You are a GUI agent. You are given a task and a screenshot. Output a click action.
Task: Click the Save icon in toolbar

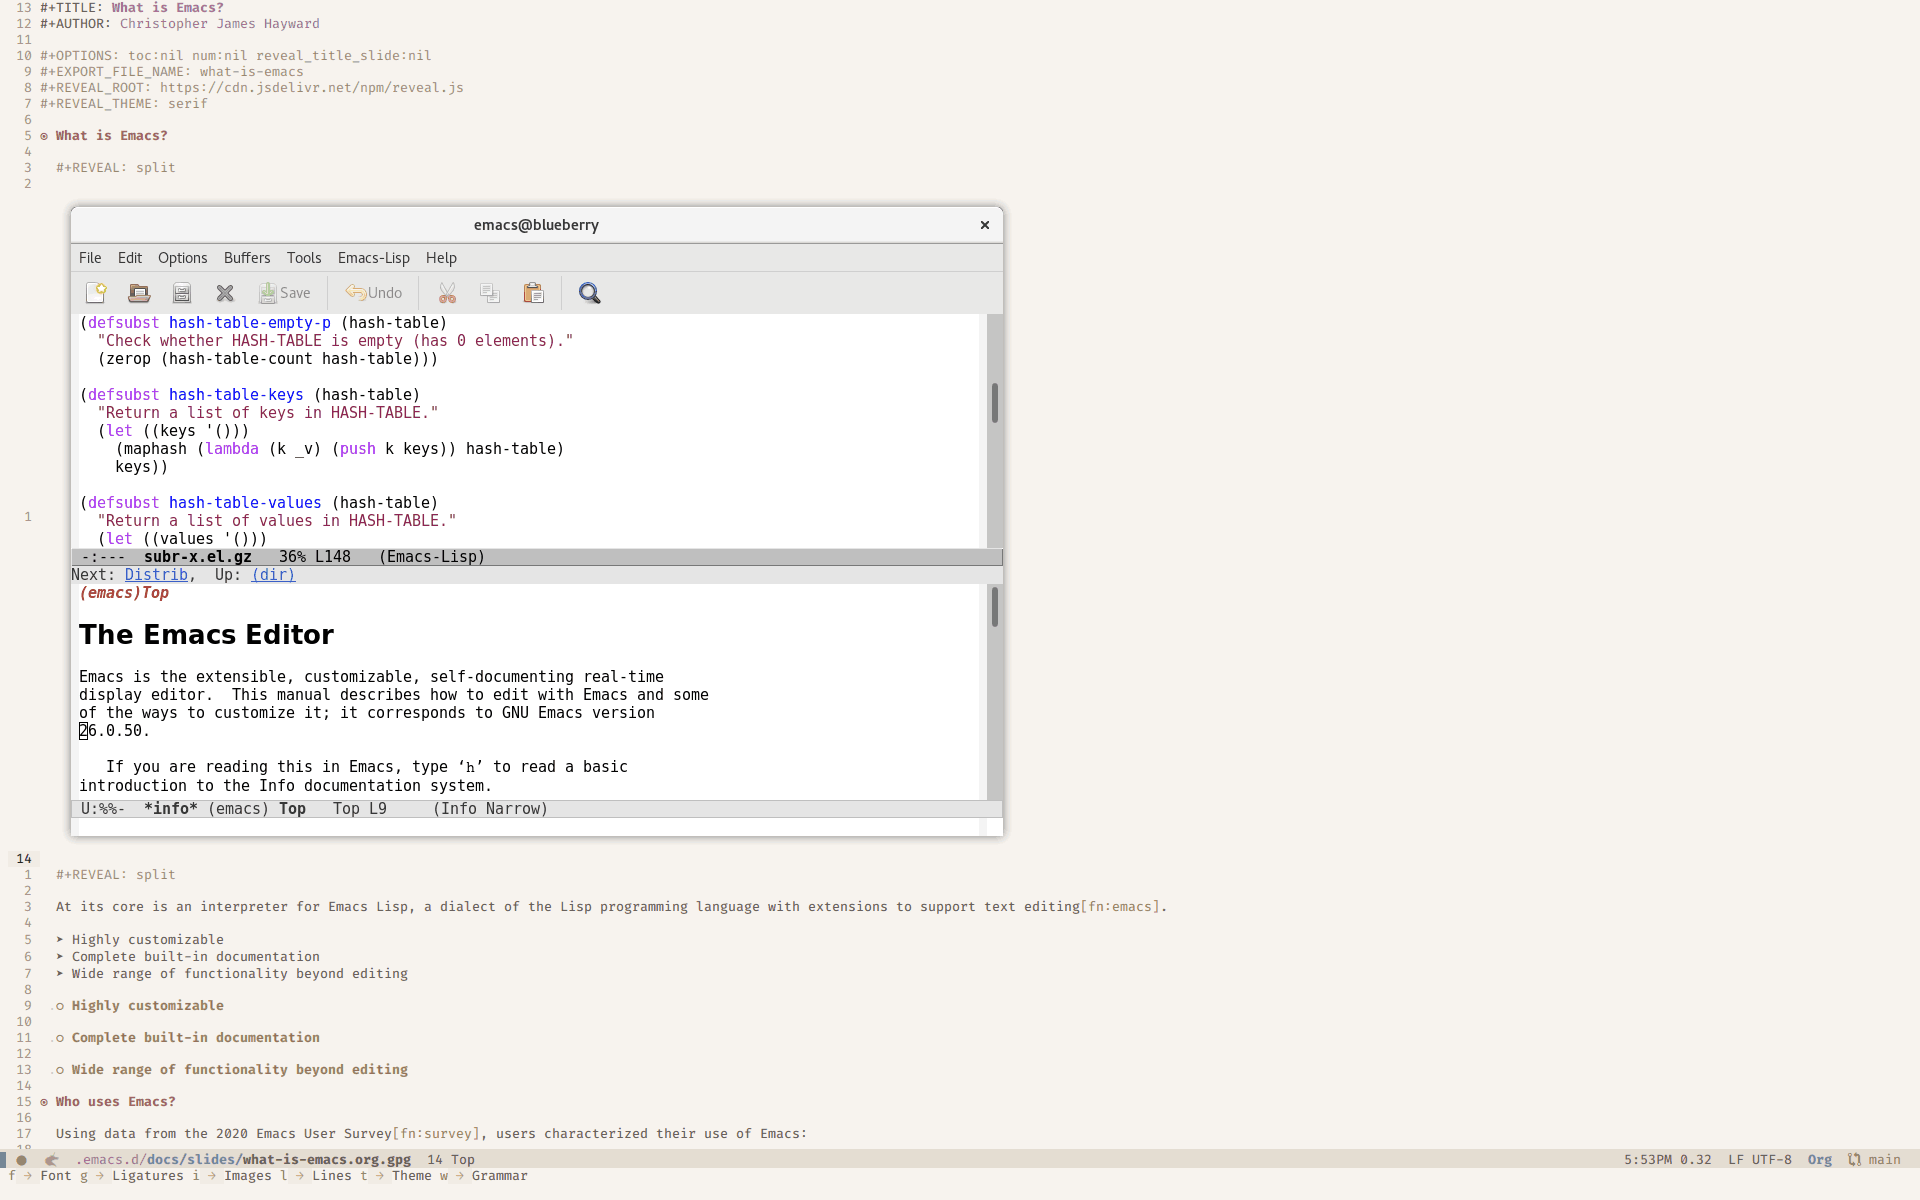point(283,292)
